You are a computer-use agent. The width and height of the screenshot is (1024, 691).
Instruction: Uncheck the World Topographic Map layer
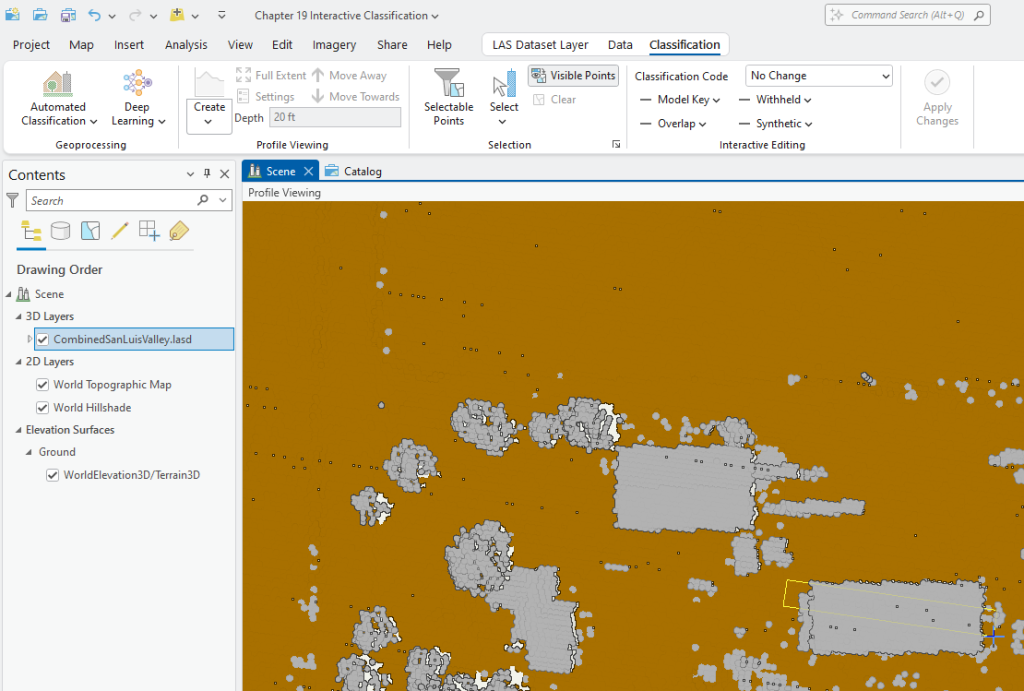(x=42, y=384)
